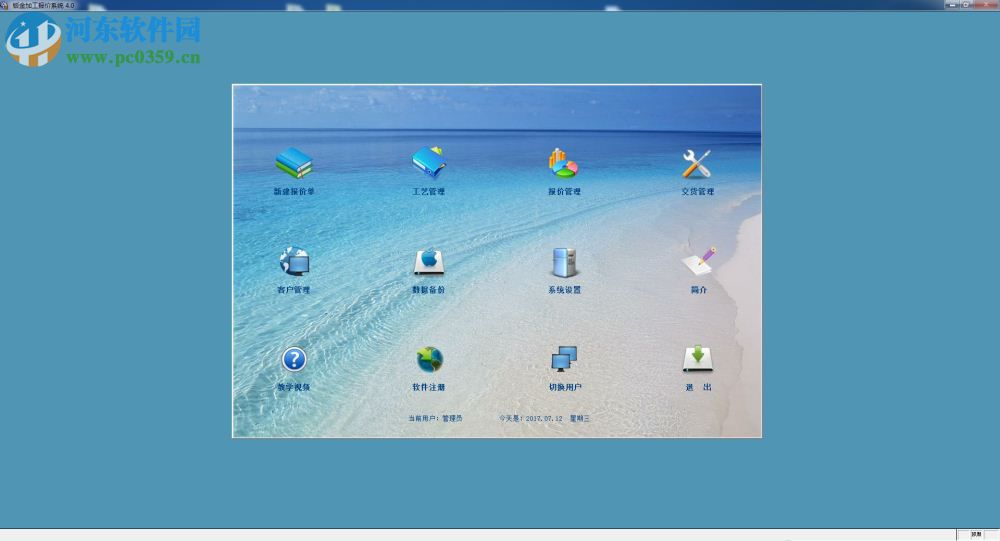Click the 今天是: 2017.07.12 星期三 date text
Screen dimensions: 1000x541
point(544,419)
